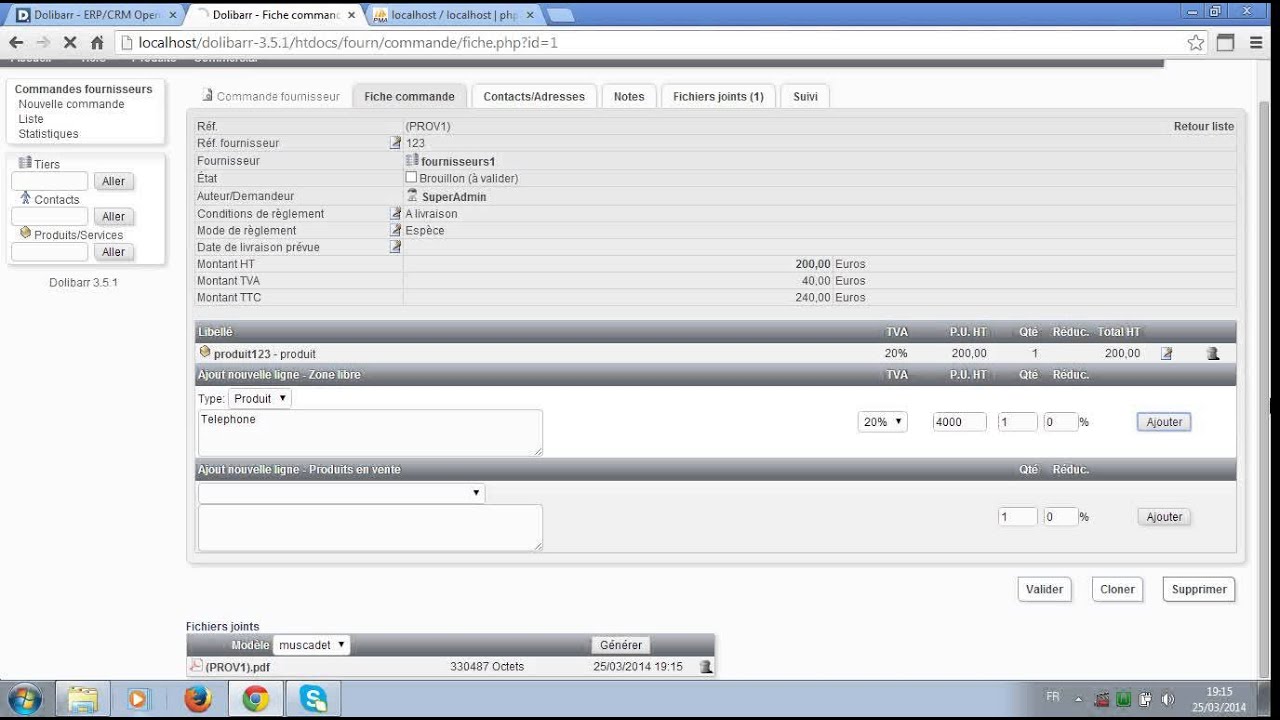Open media player from the taskbar

click(x=139, y=698)
